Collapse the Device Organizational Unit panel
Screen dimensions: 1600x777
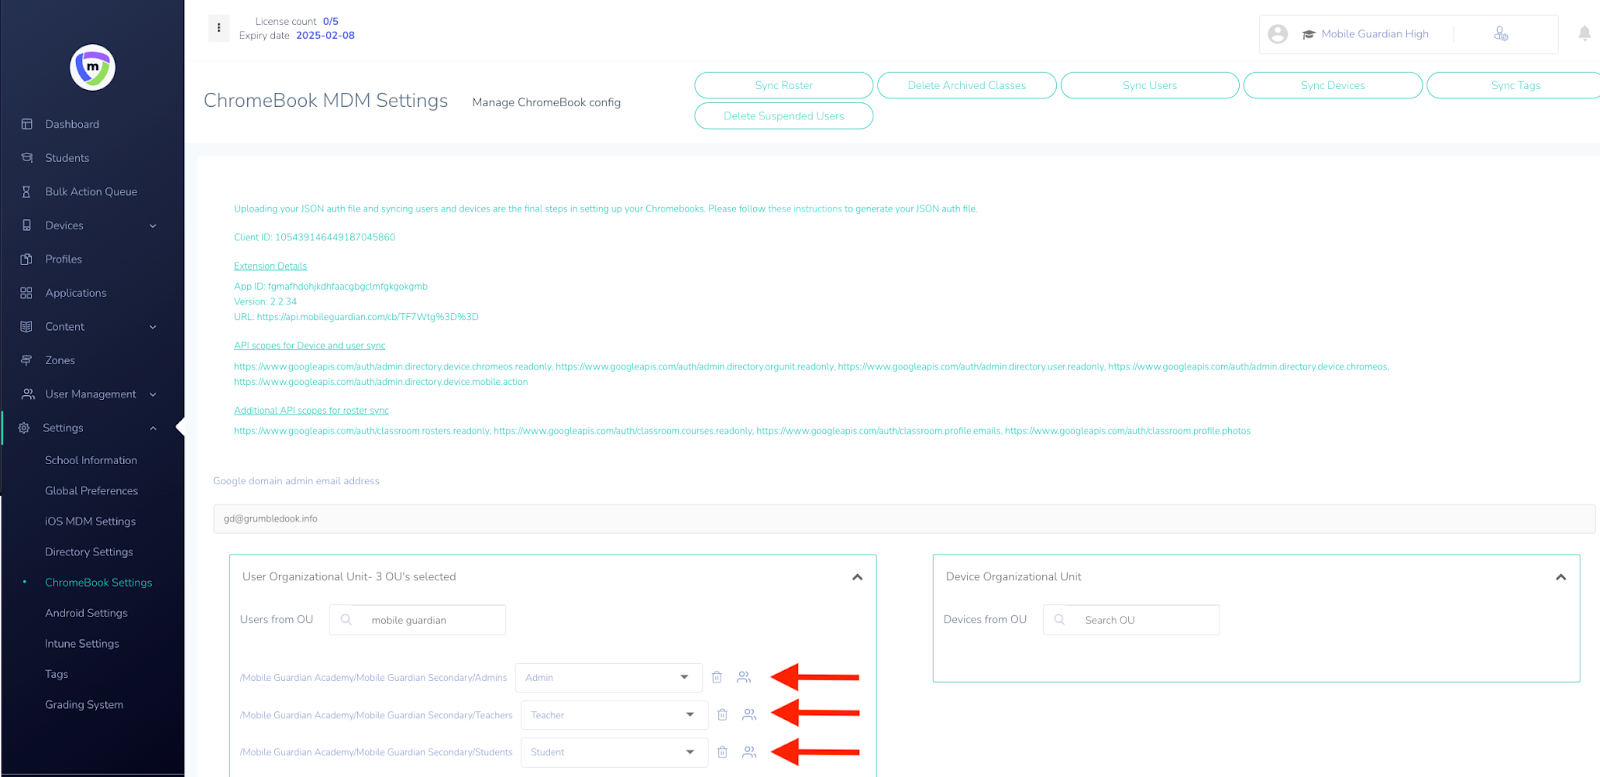click(1560, 577)
